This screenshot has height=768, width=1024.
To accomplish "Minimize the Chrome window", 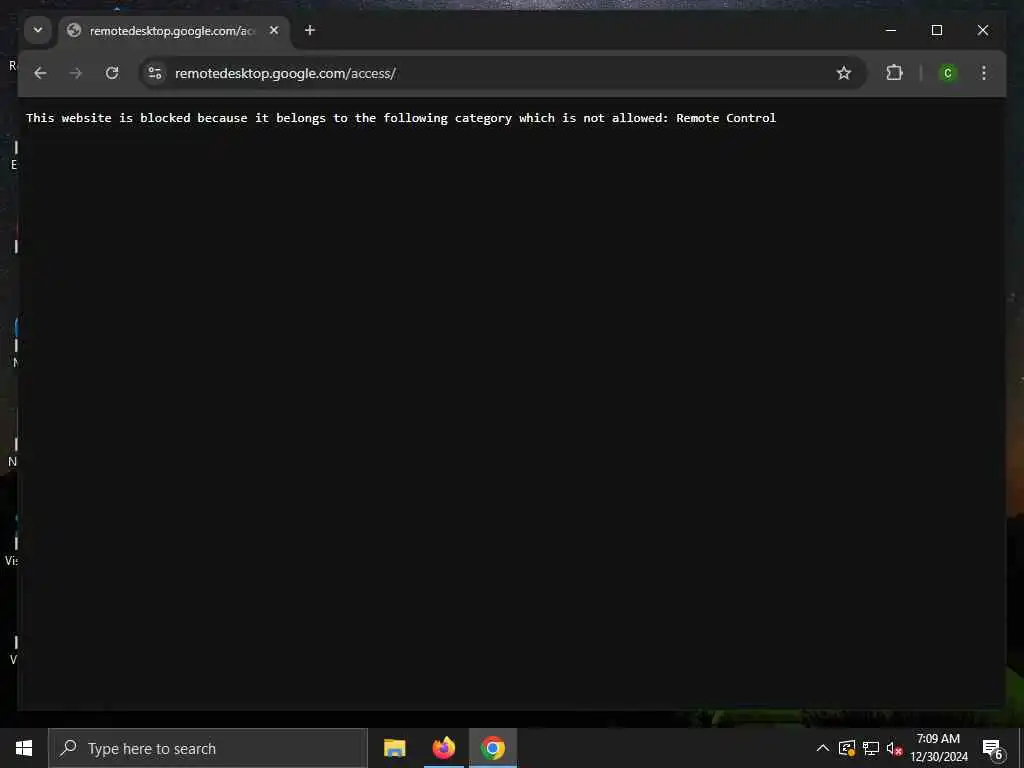I will (891, 30).
